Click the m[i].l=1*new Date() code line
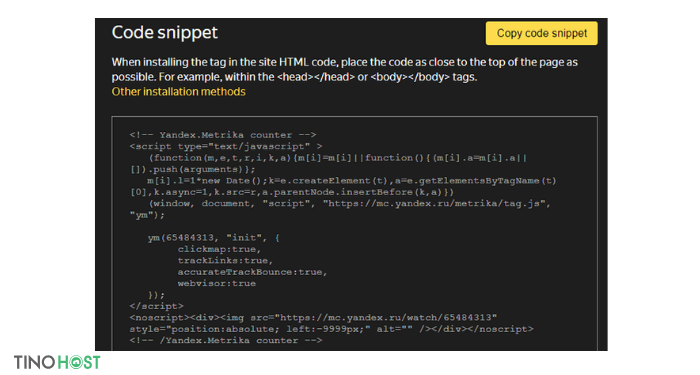The width and height of the screenshot is (700, 375). coord(352,181)
